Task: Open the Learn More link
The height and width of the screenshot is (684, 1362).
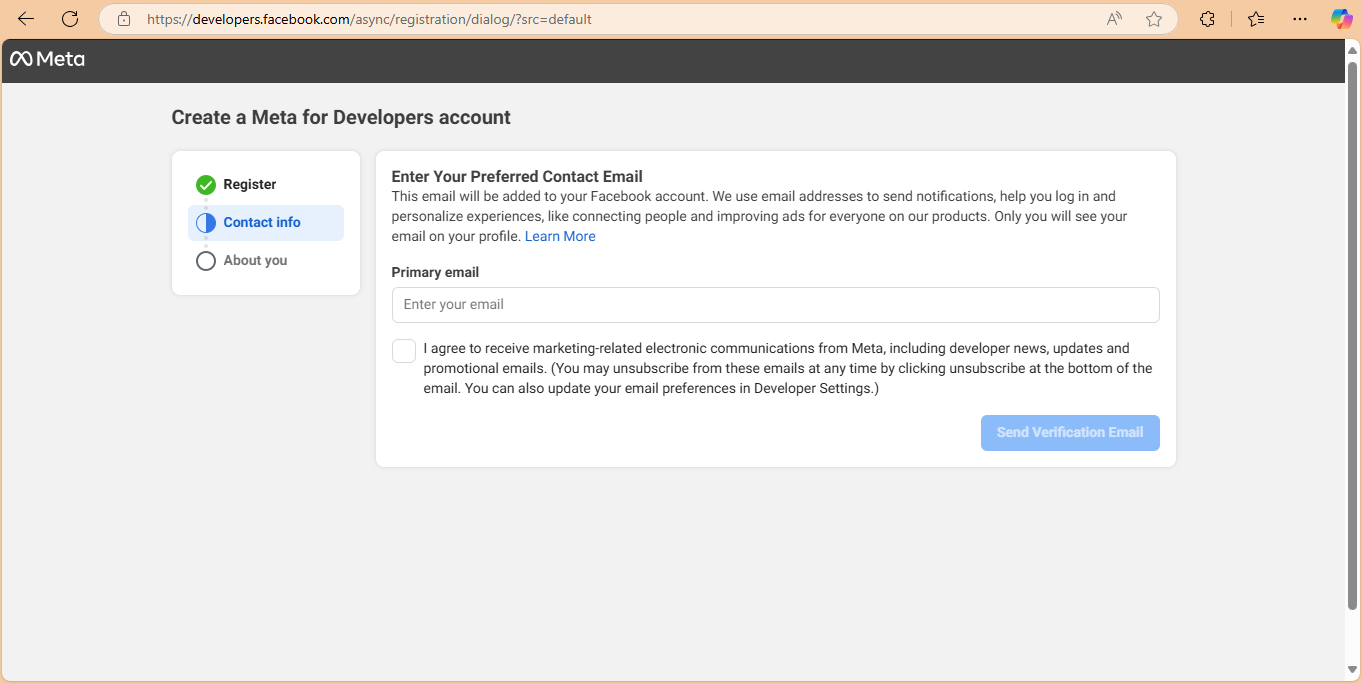Action: [x=559, y=236]
